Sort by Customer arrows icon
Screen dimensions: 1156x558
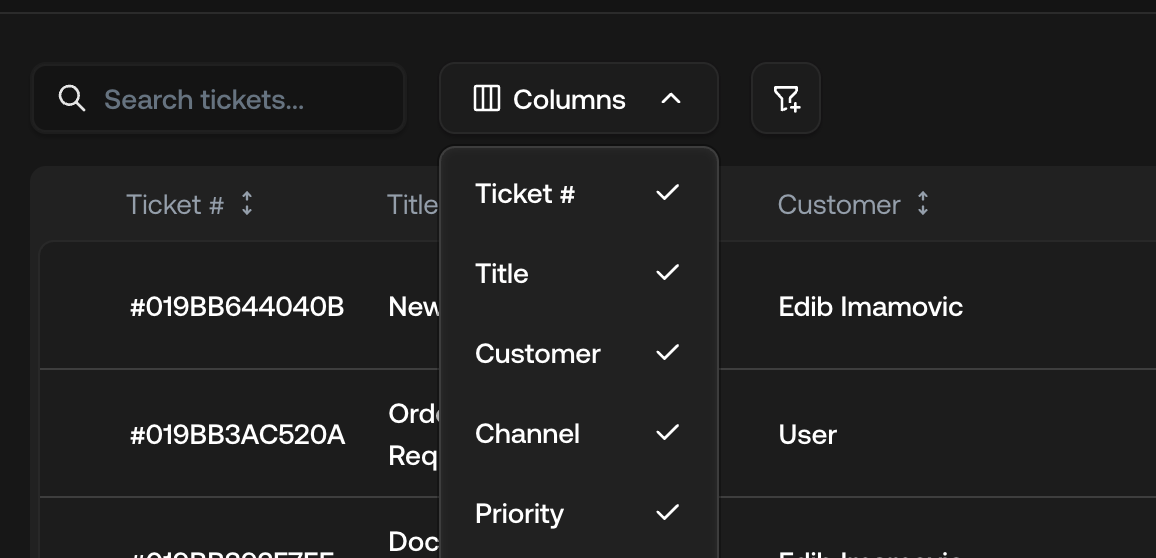pos(922,203)
